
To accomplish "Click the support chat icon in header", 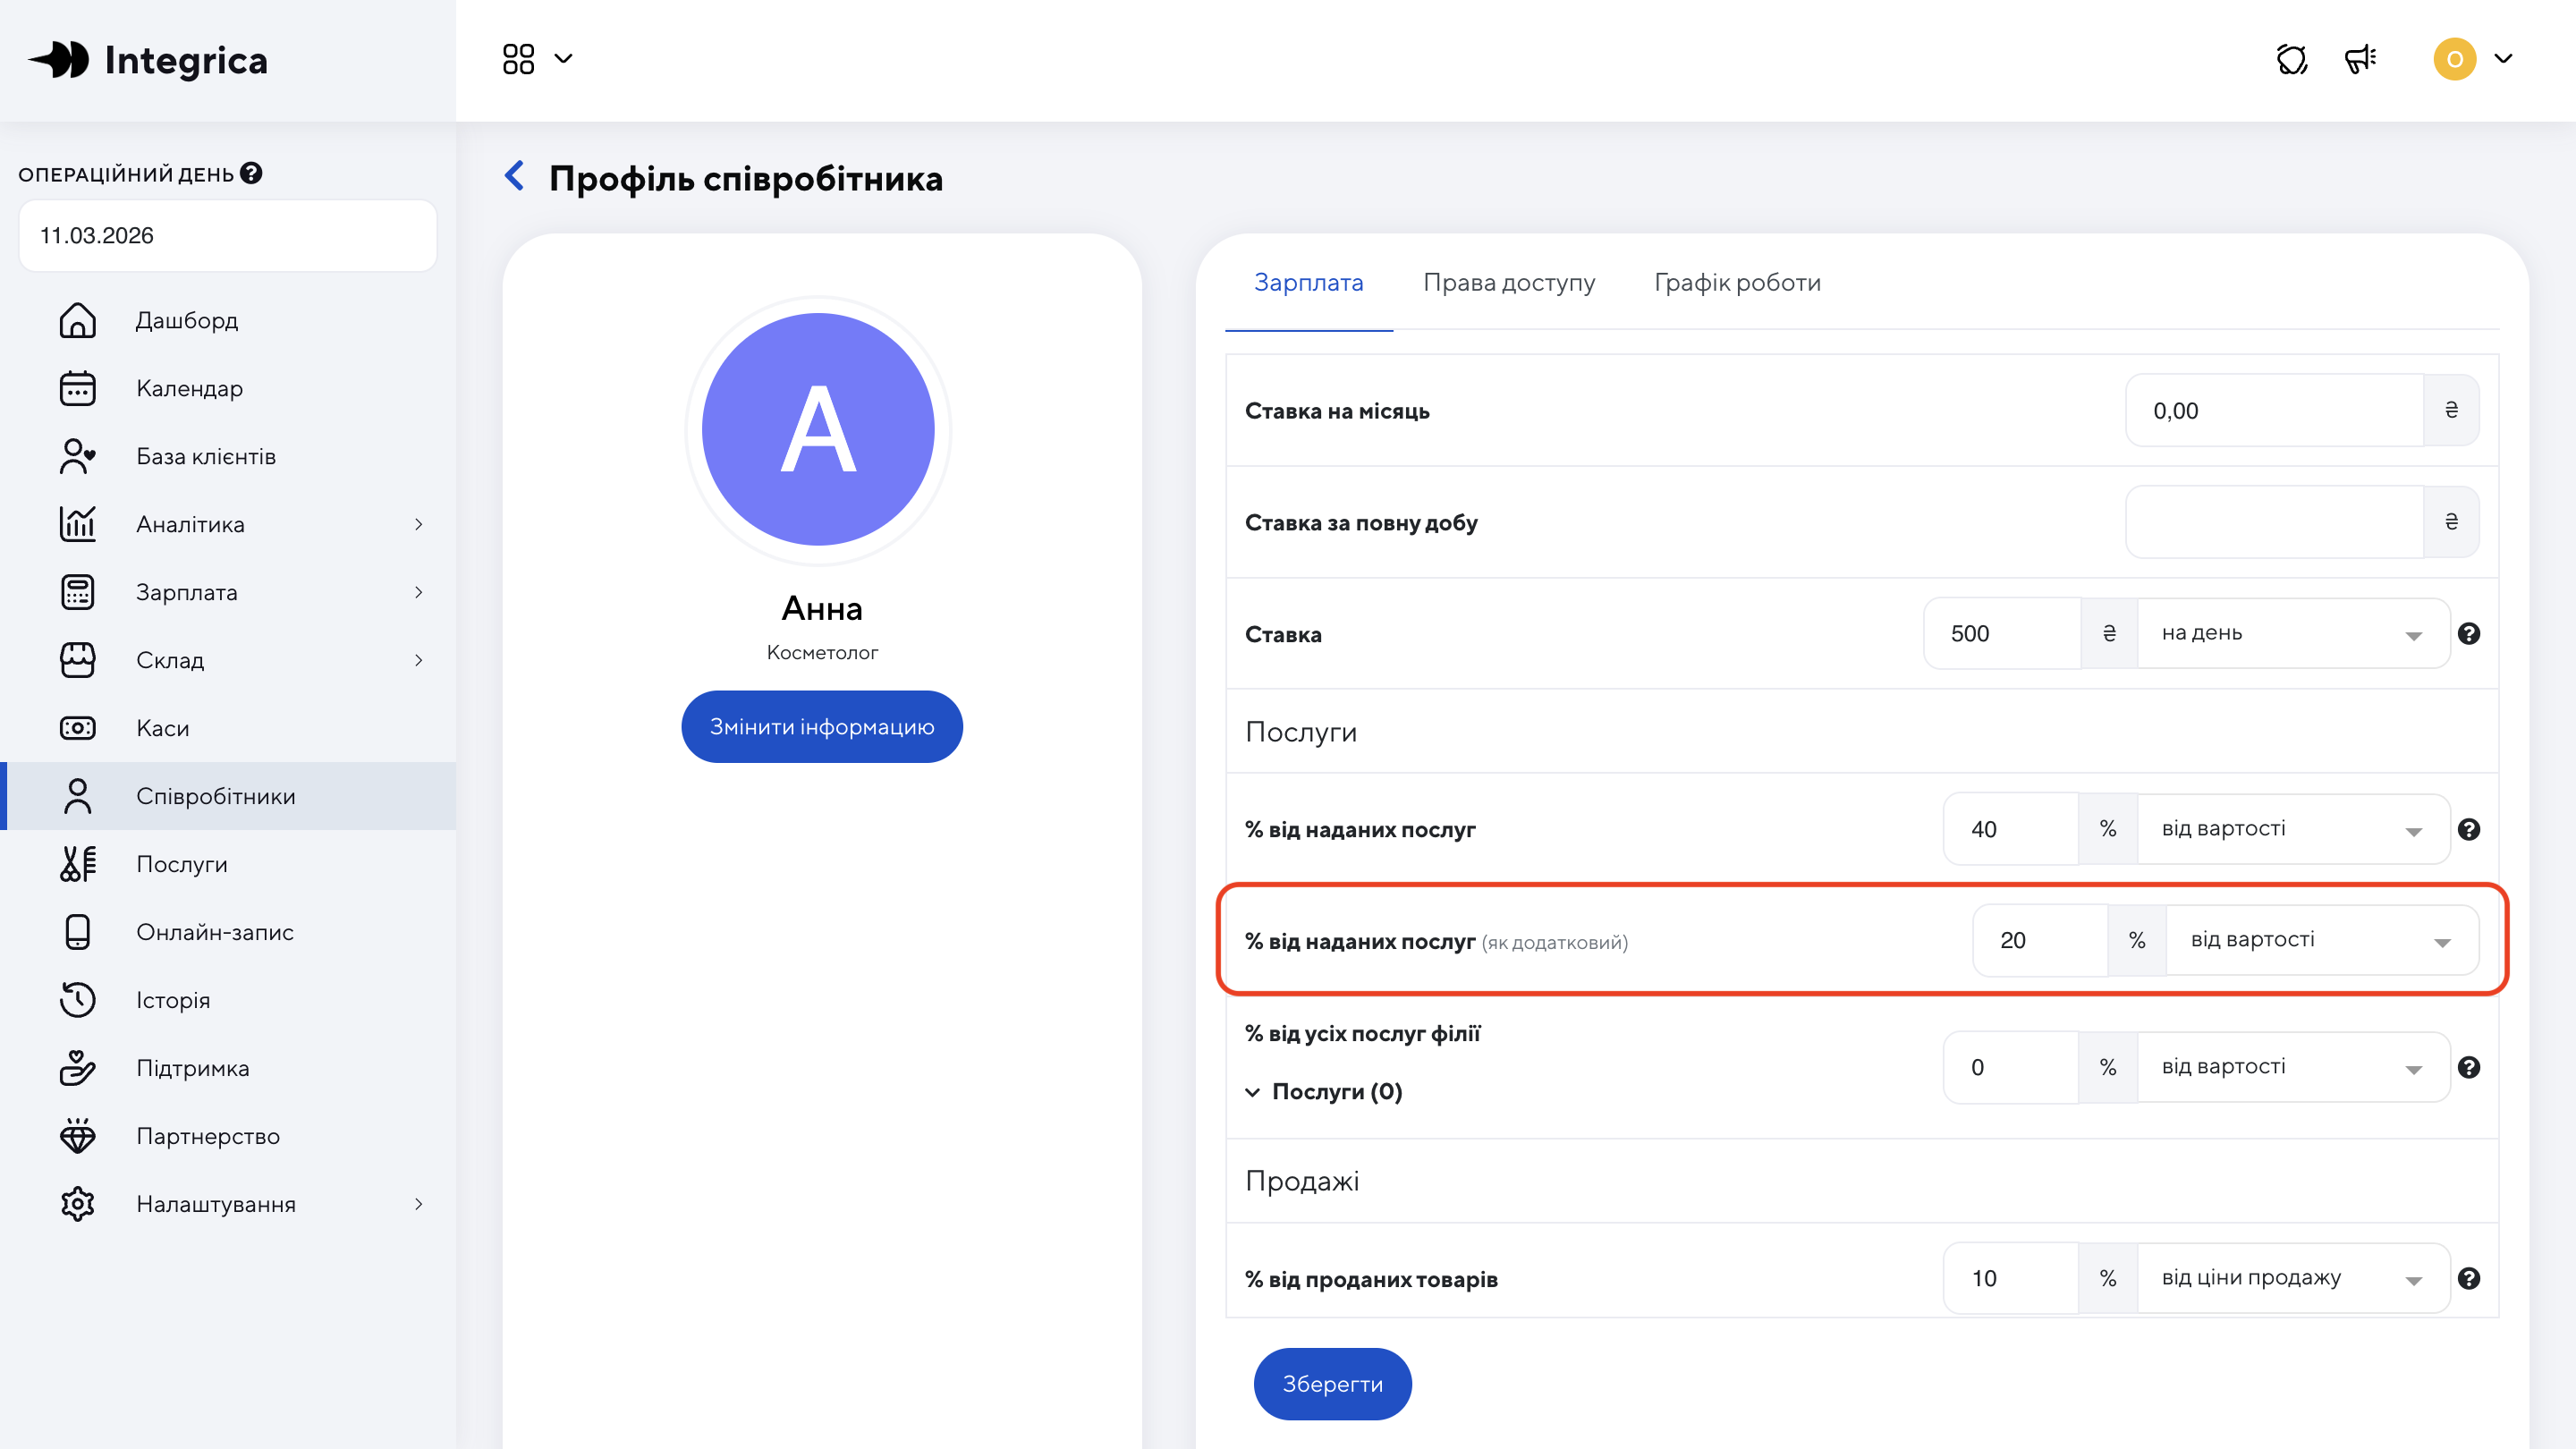I will click(2291, 59).
